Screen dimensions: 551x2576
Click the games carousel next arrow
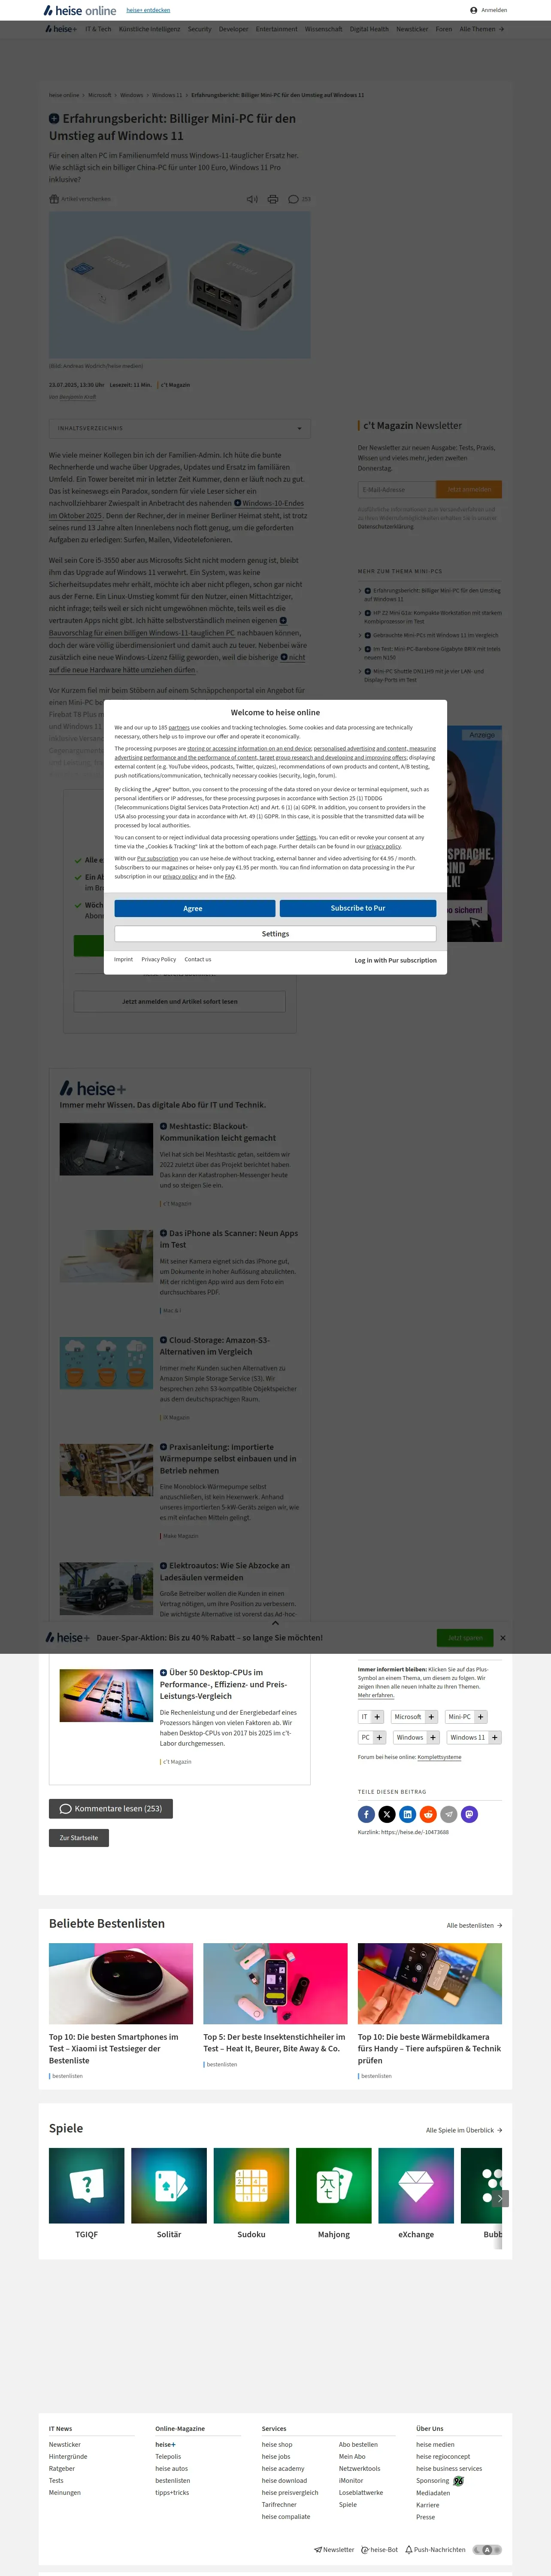[500, 2198]
